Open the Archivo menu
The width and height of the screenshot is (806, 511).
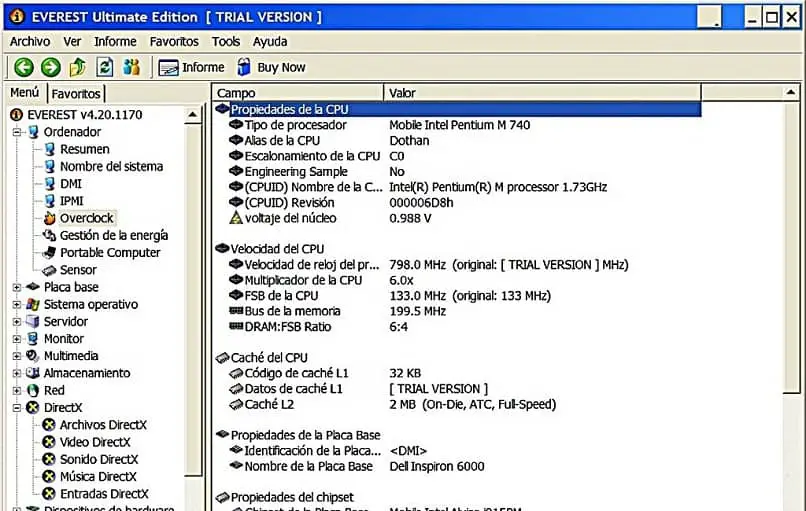[30, 42]
